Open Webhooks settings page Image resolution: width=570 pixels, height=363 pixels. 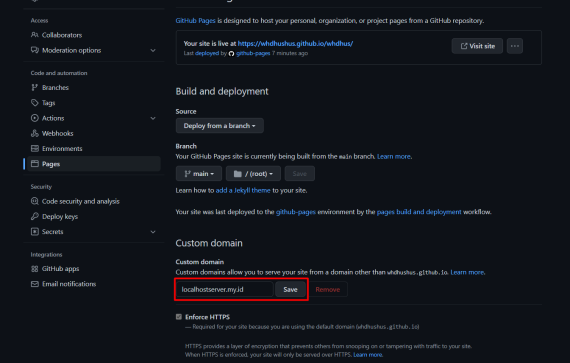click(57, 133)
